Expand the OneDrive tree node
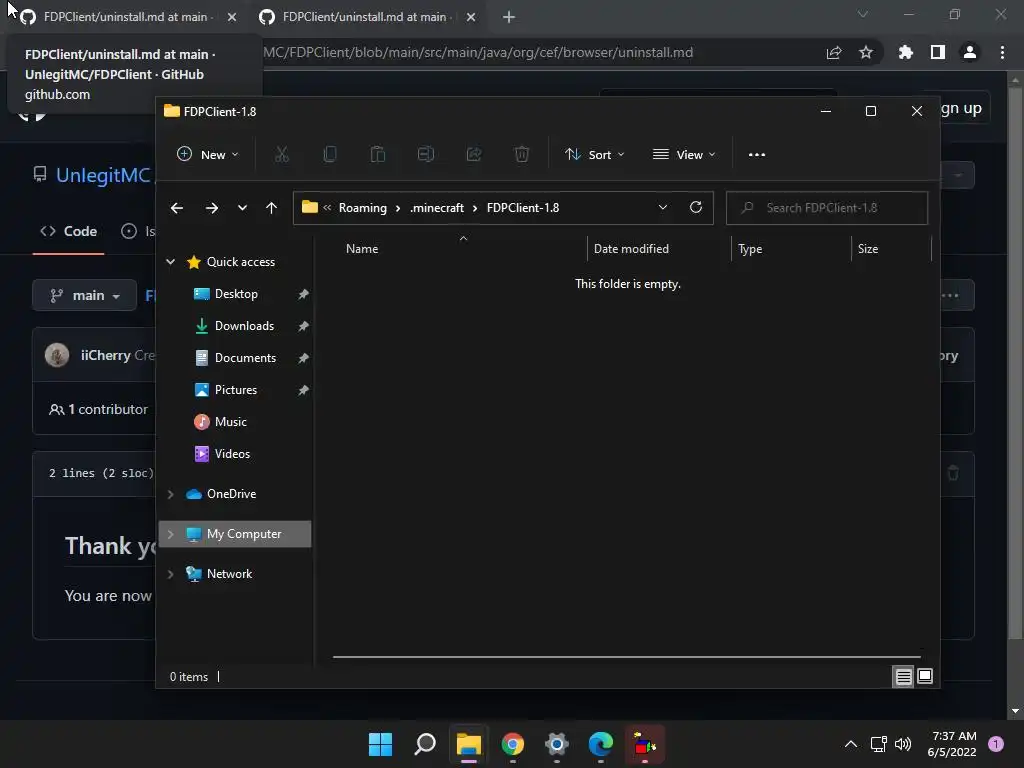Viewport: 1024px width, 768px height. coord(170,494)
